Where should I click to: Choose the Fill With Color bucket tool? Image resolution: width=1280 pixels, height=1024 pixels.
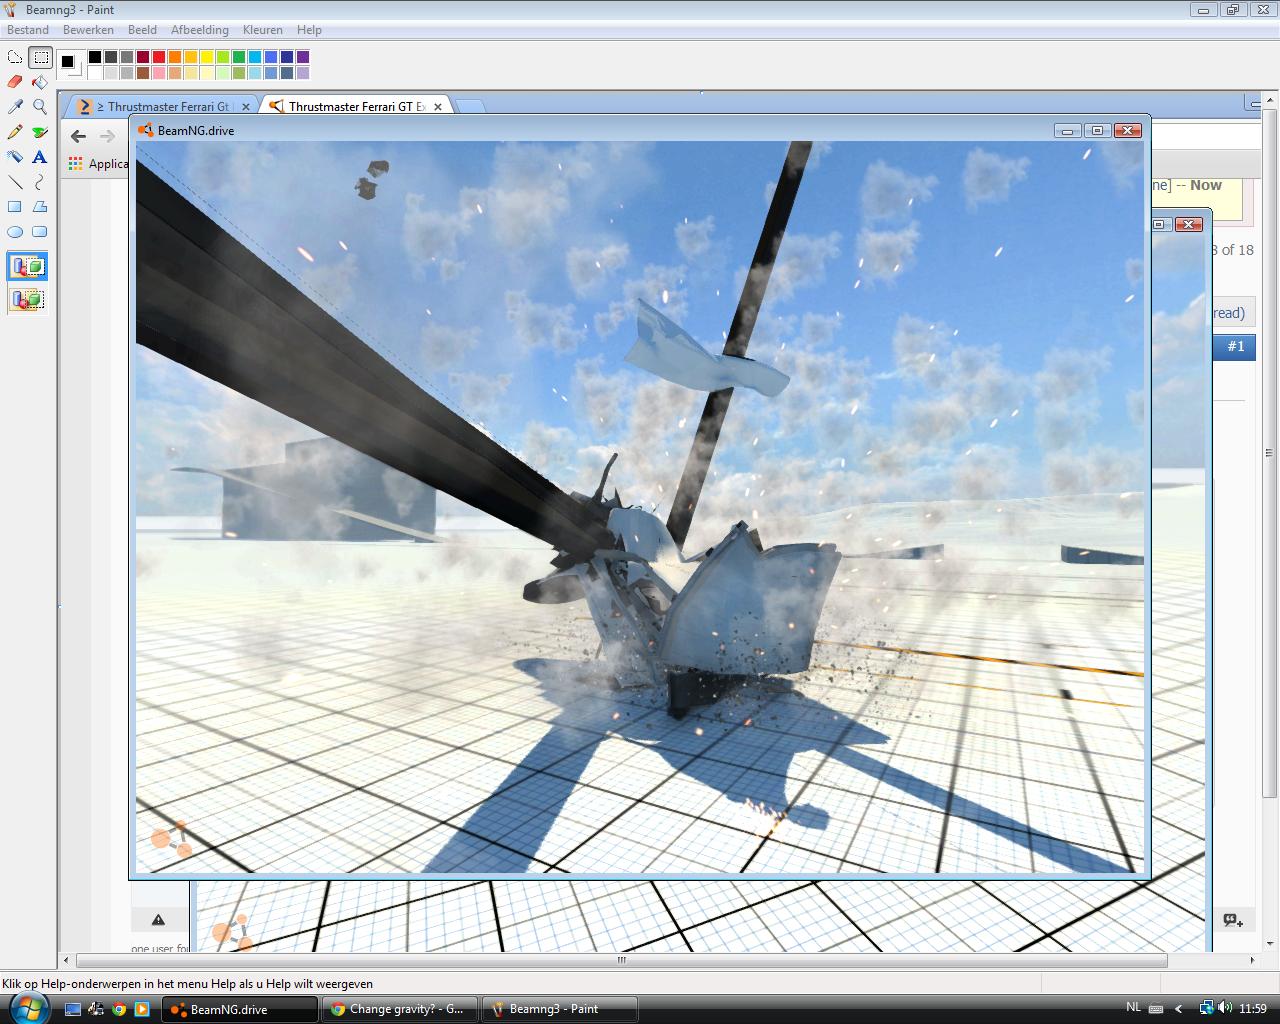[40, 82]
